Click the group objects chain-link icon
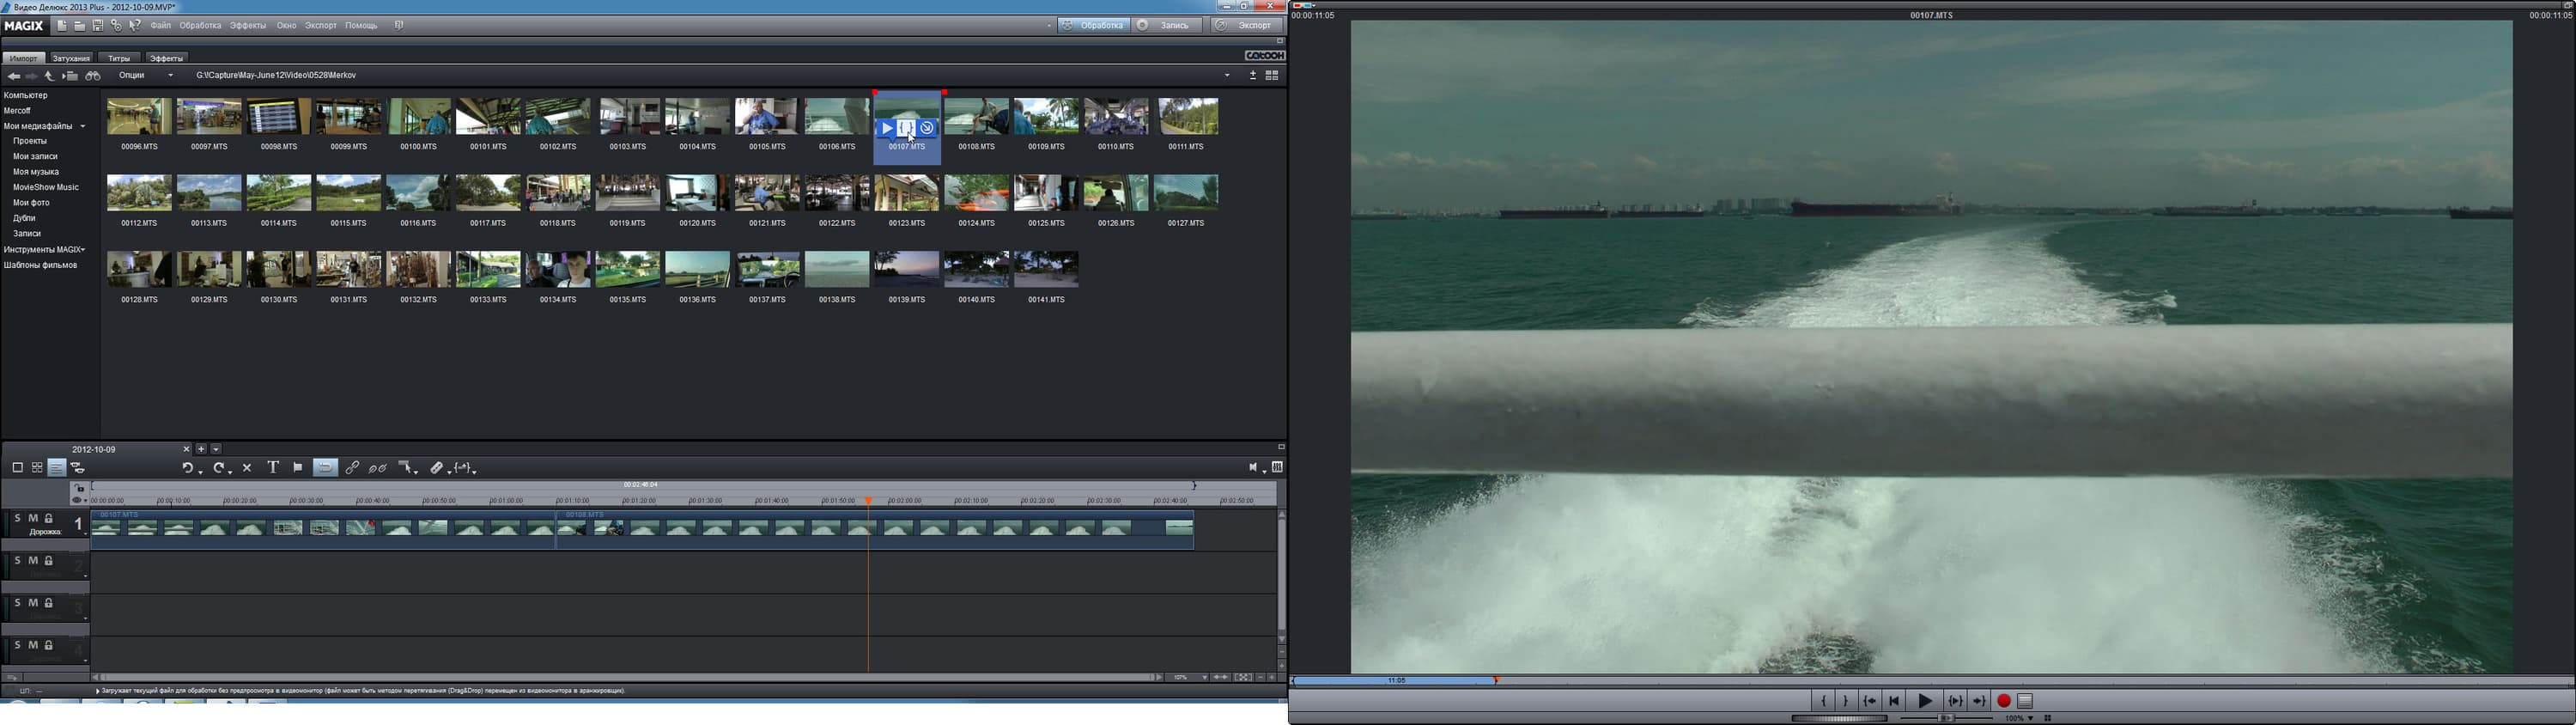 [x=352, y=468]
